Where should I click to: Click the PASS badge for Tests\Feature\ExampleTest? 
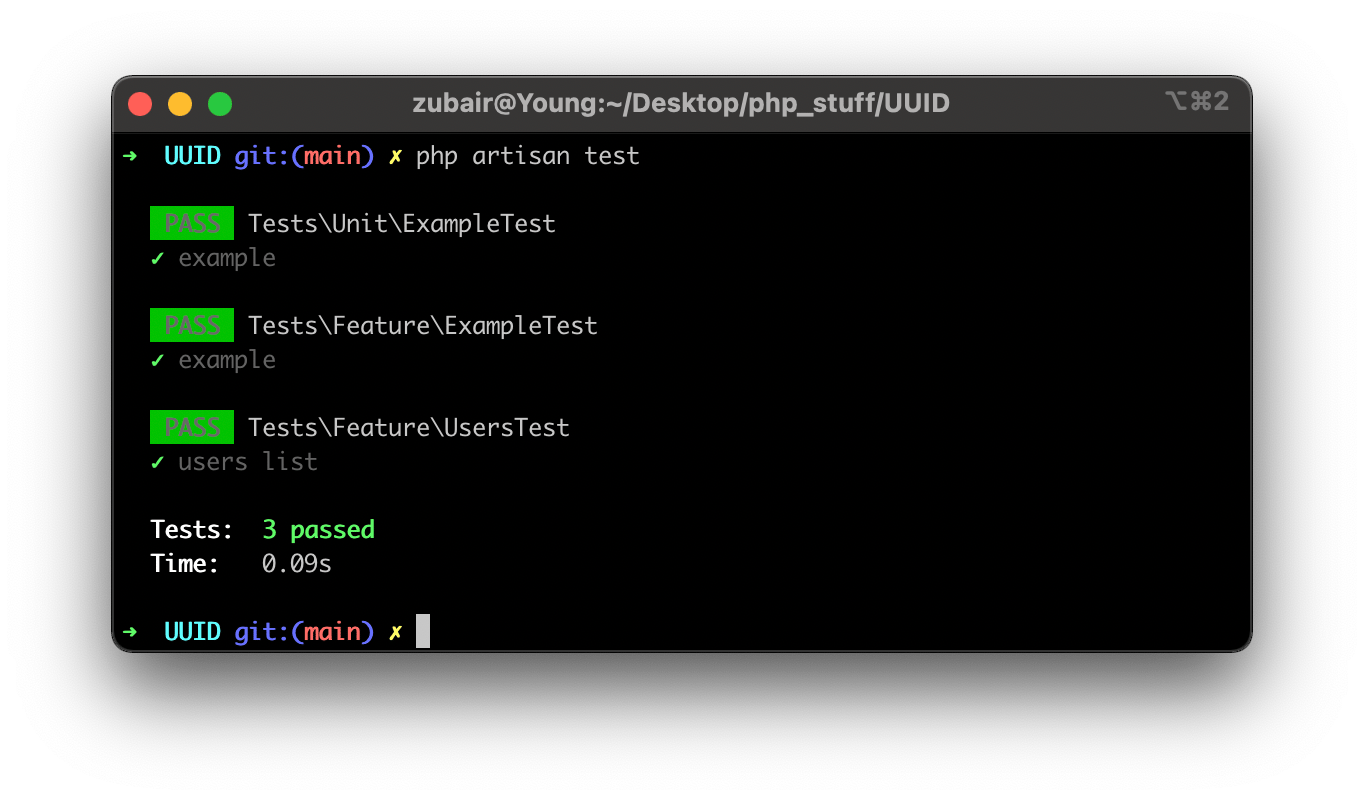(x=191, y=324)
